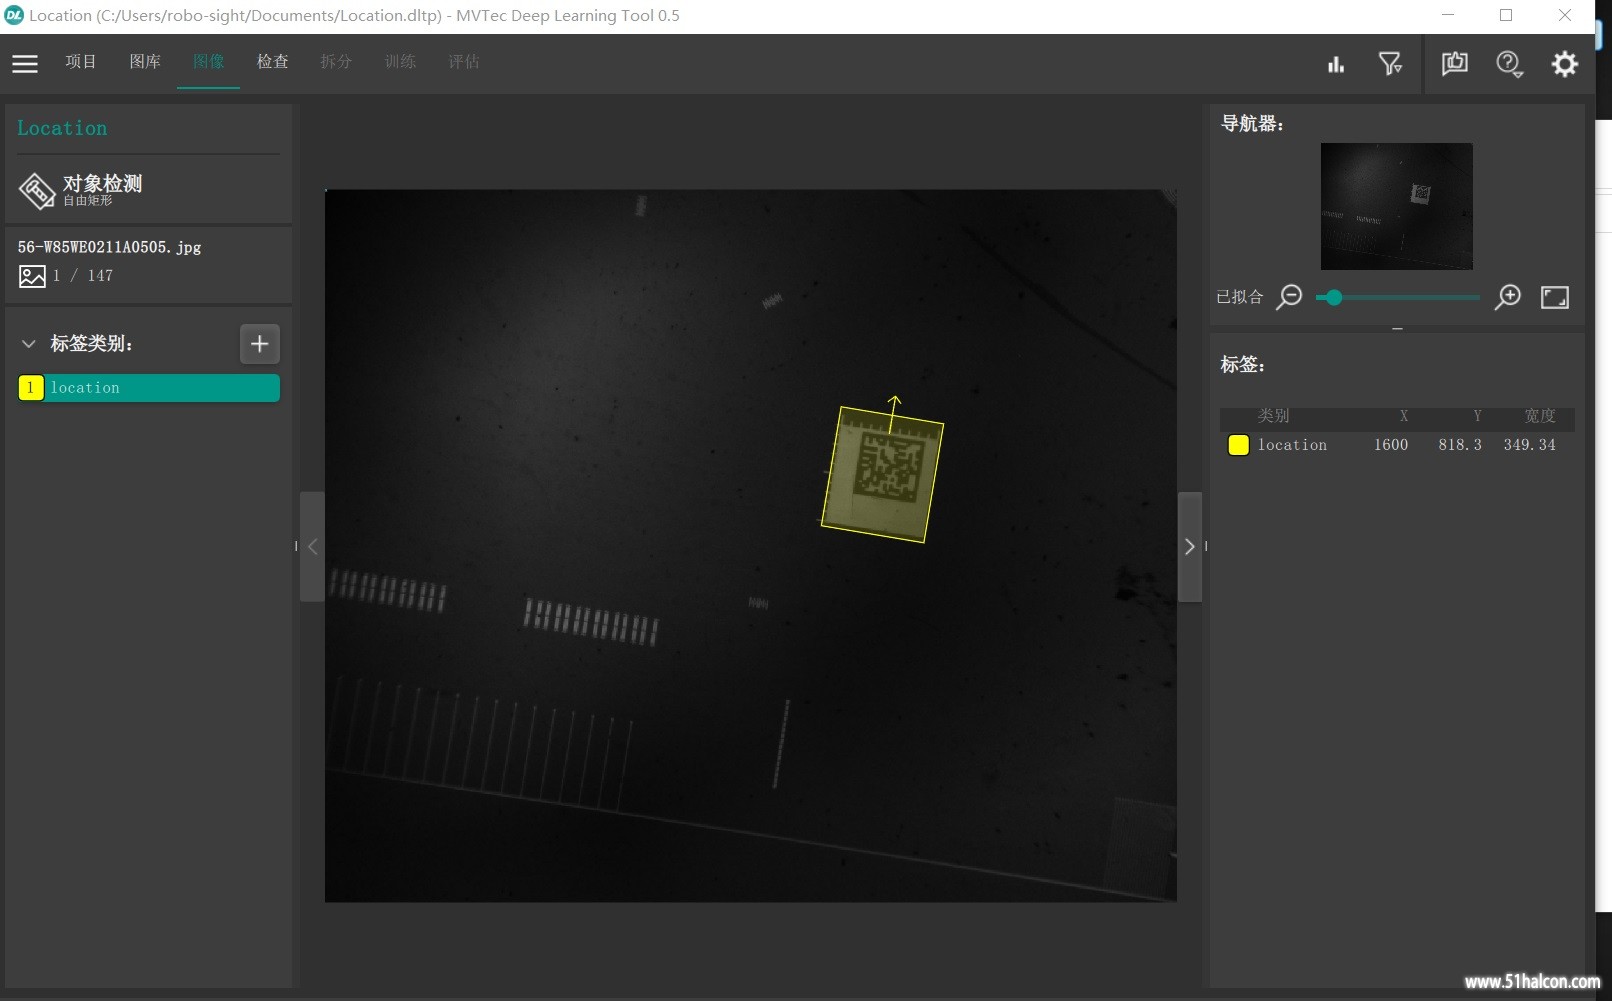Open the help question mark icon
The image size is (1612, 1001).
pyautogui.click(x=1509, y=64)
